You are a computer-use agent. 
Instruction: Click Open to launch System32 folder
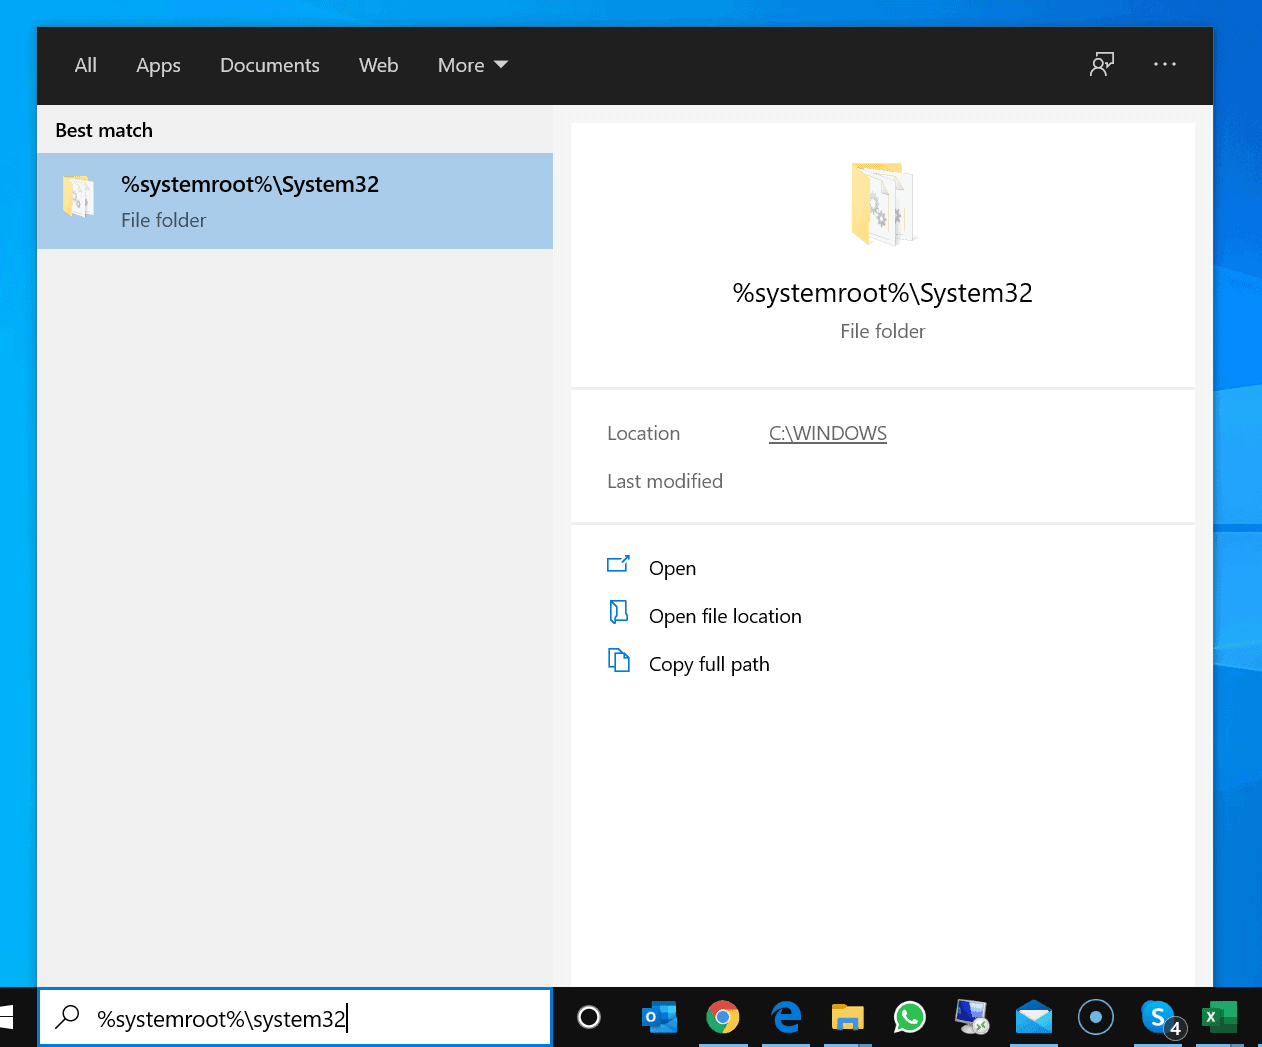click(x=671, y=568)
